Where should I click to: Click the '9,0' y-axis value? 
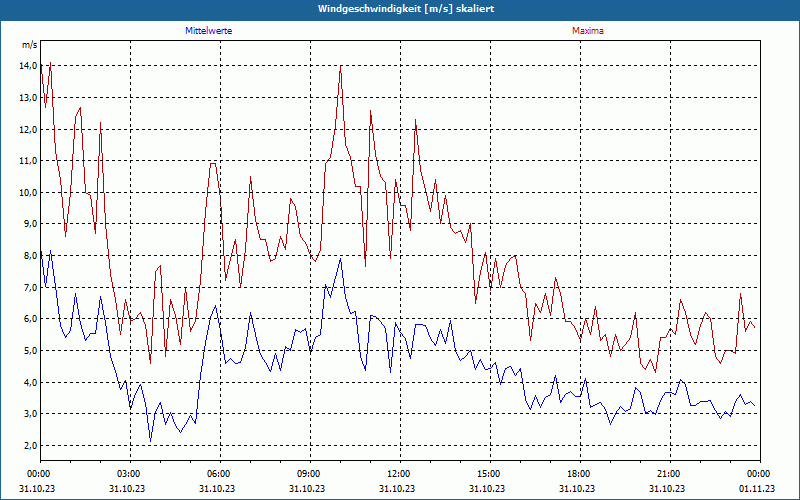tap(30, 224)
